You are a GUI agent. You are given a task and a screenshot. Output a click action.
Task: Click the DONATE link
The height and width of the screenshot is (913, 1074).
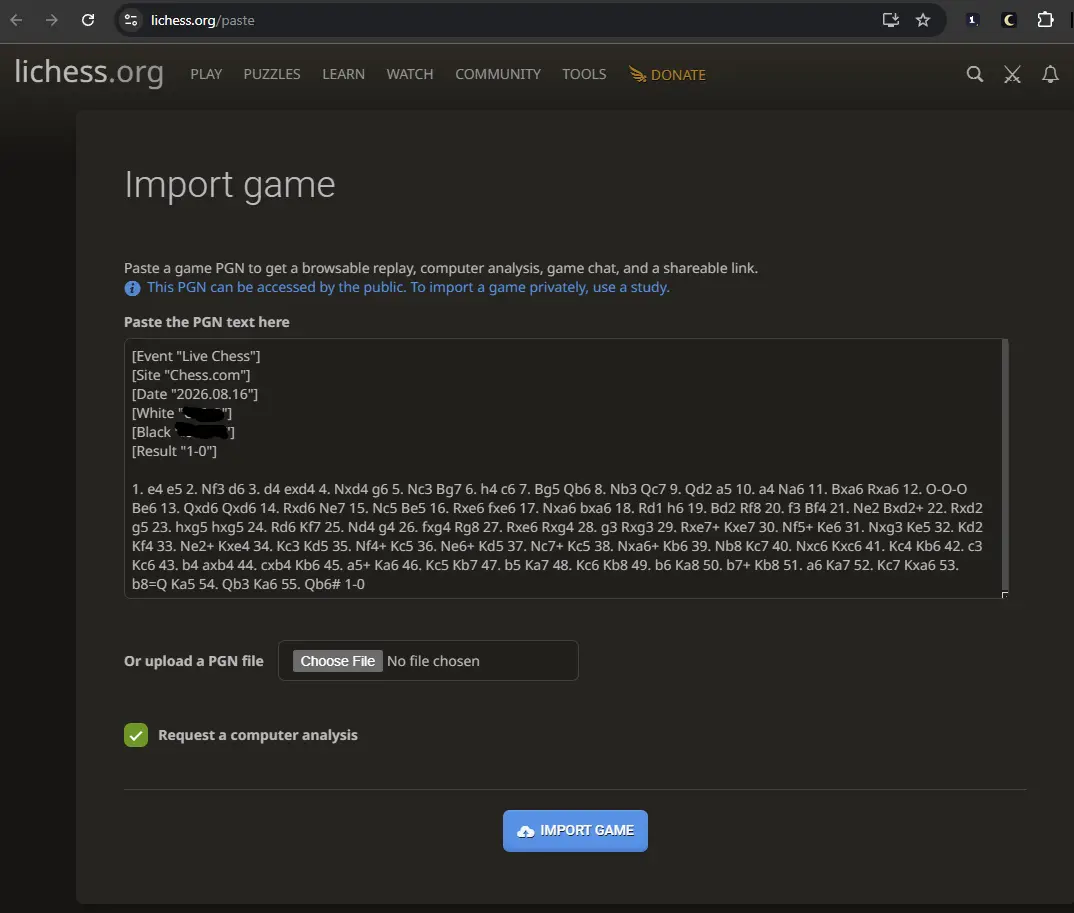tap(668, 75)
